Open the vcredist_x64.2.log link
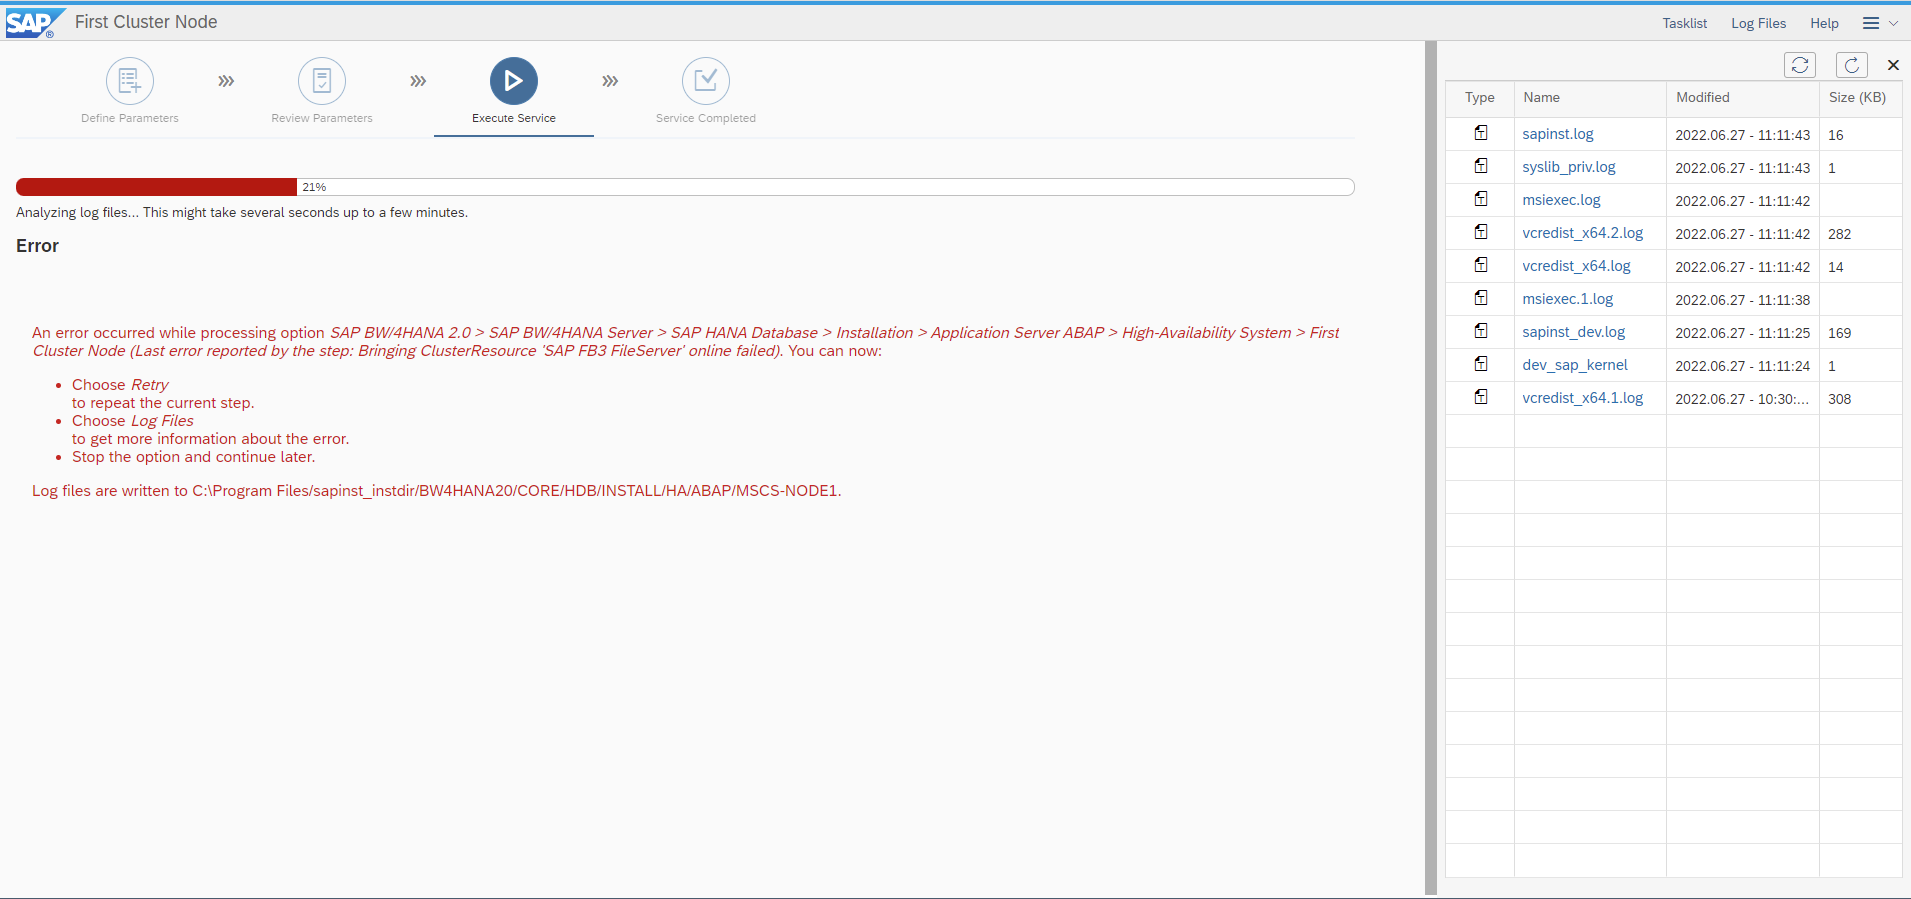The height and width of the screenshot is (899, 1911). pos(1583,233)
